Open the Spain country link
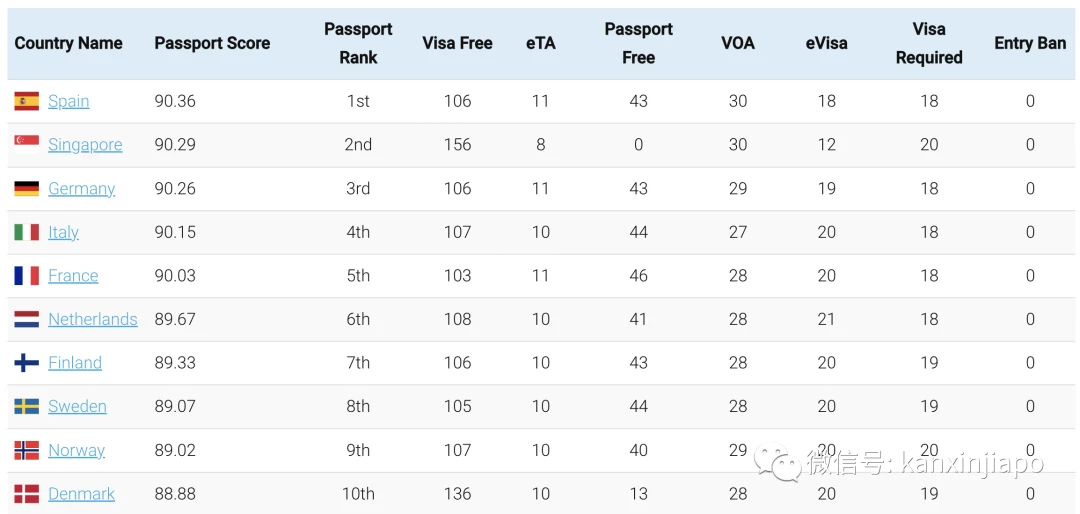This screenshot has width=1080, height=514. [x=69, y=101]
